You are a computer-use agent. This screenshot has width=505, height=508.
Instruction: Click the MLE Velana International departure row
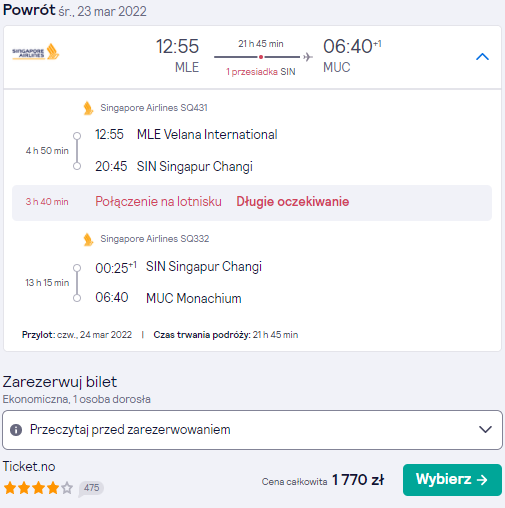186,135
